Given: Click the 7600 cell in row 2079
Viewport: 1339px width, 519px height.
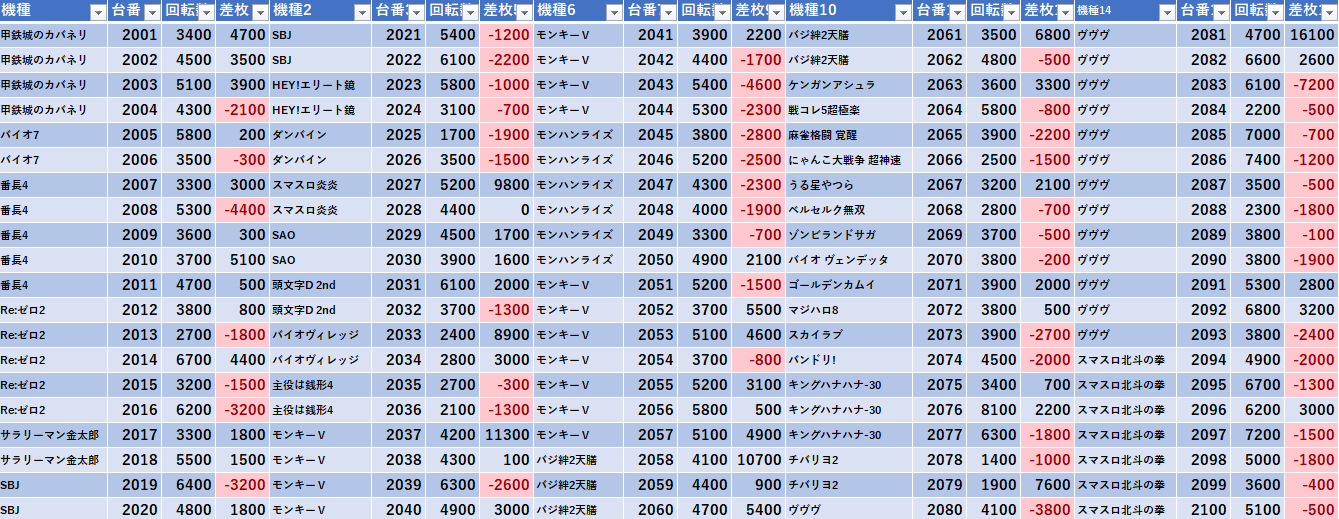Looking at the screenshot, I should pos(1048,485).
